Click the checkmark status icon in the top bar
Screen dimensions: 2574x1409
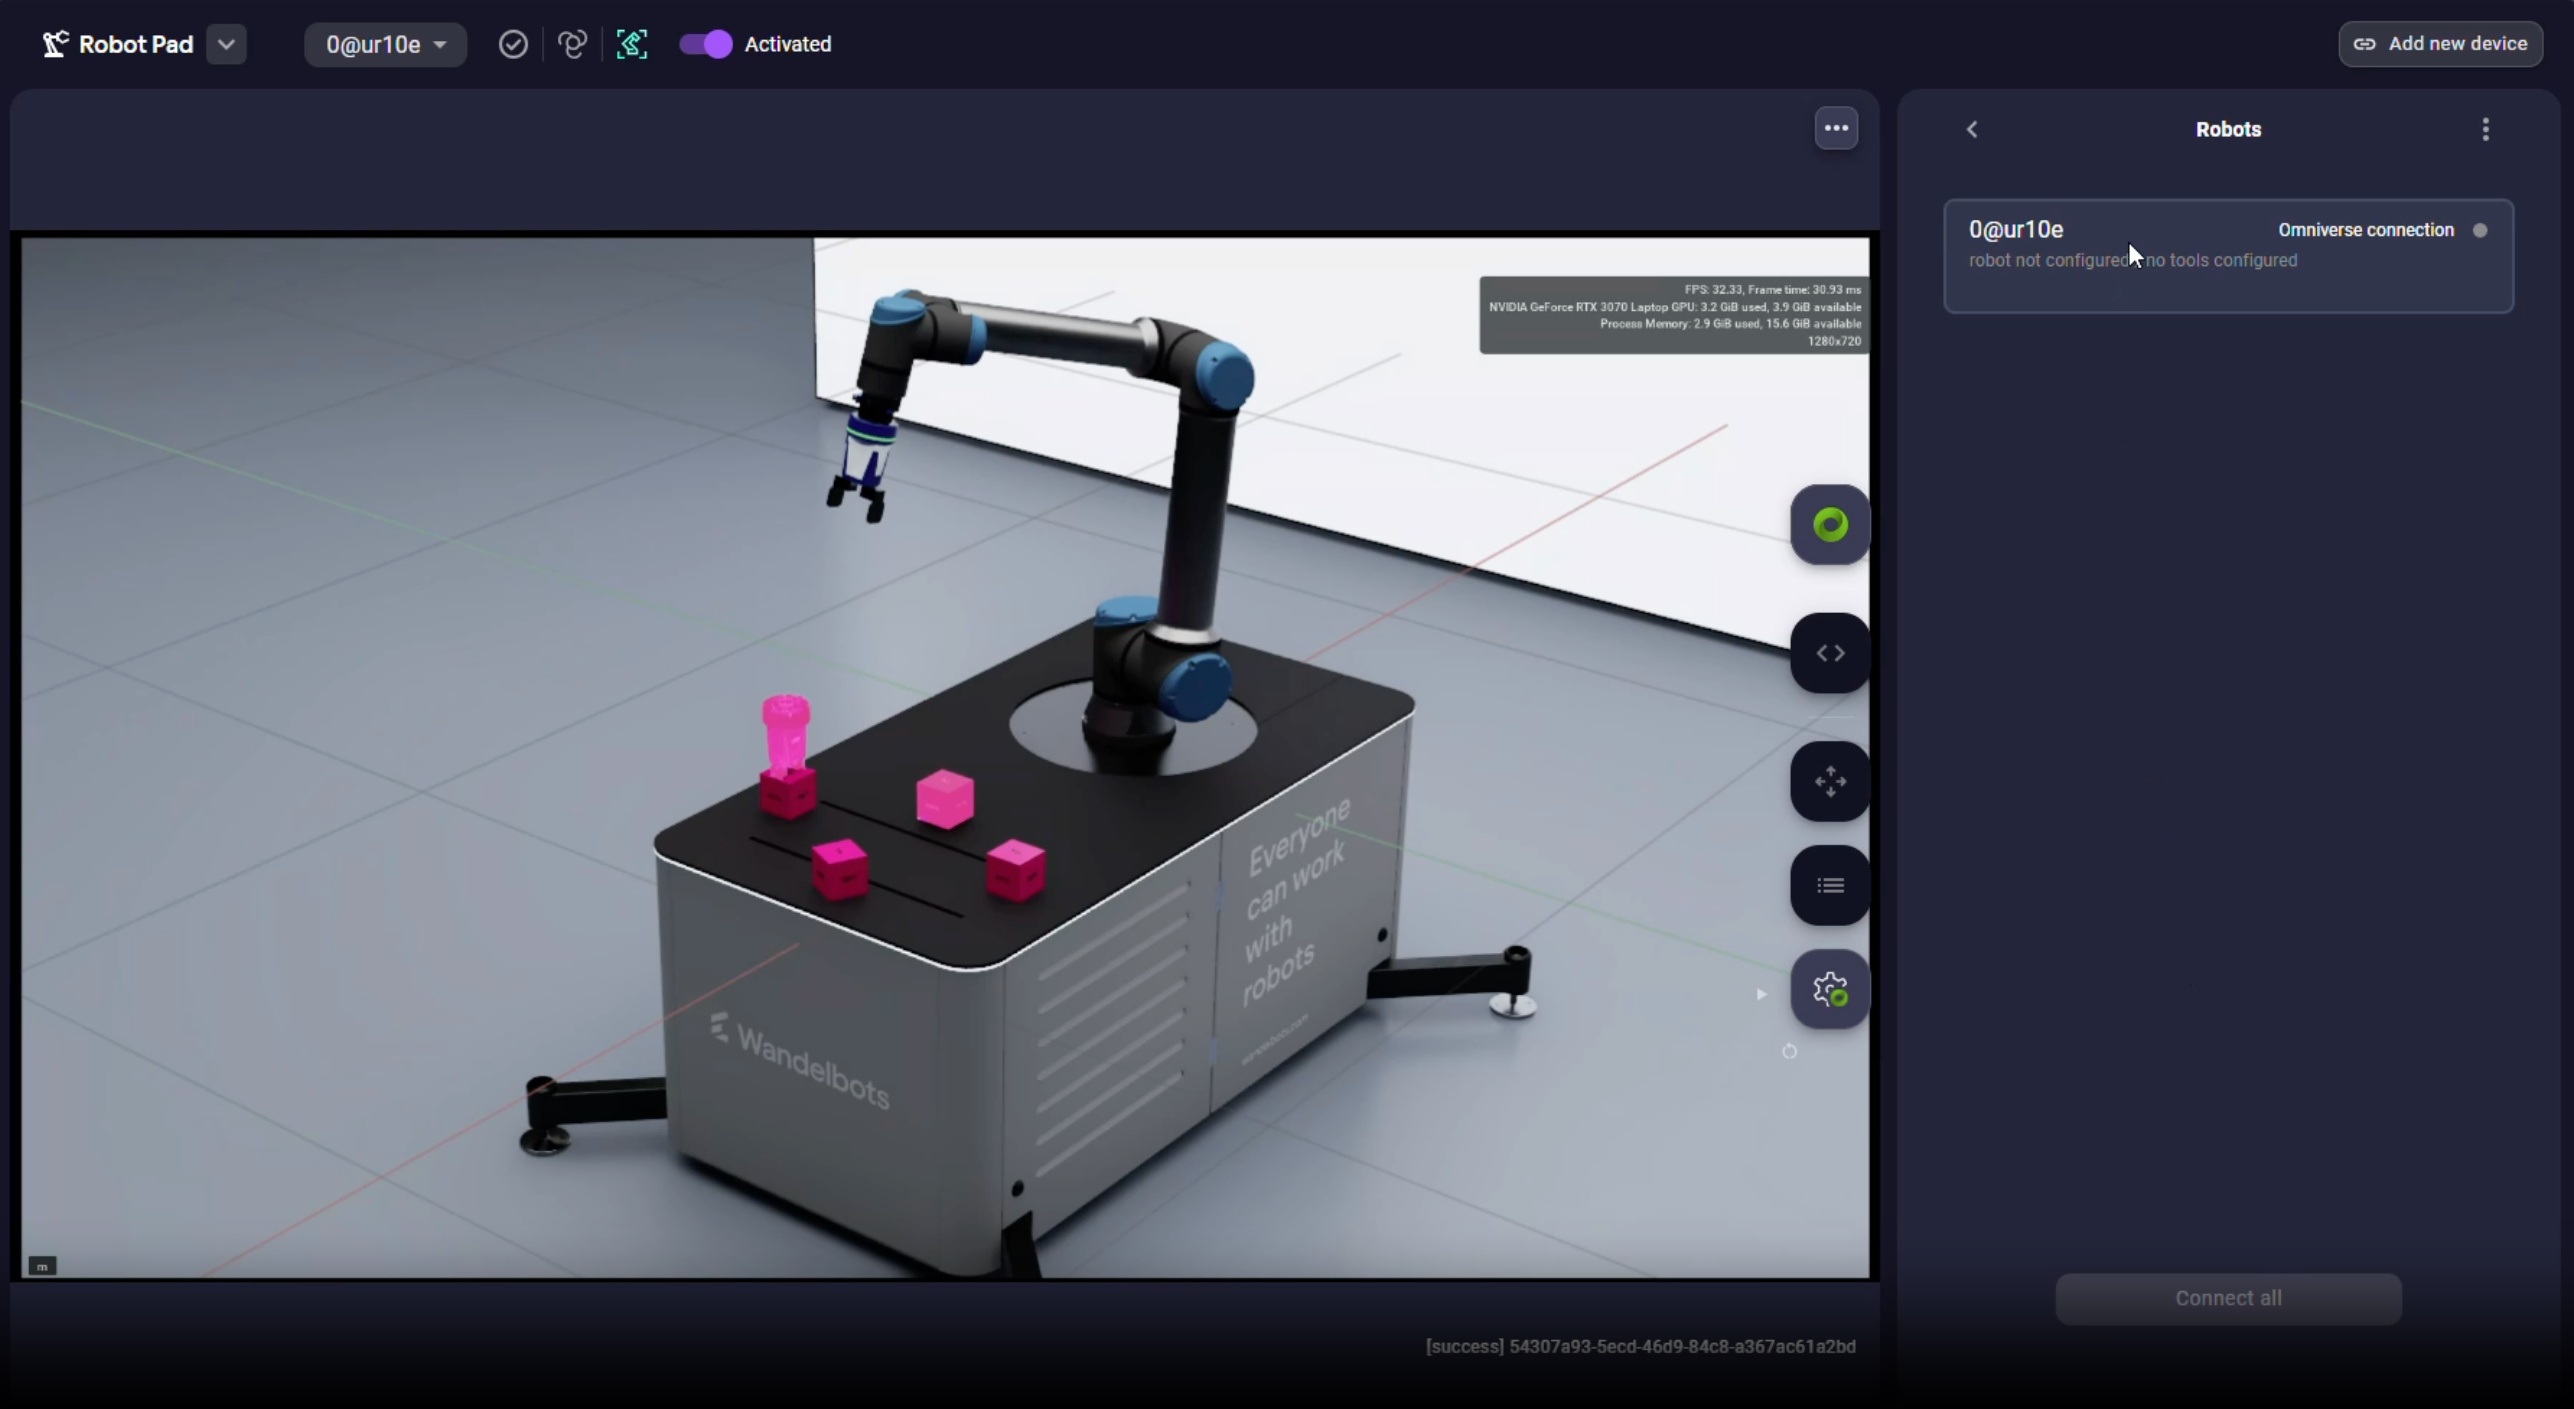click(x=513, y=44)
